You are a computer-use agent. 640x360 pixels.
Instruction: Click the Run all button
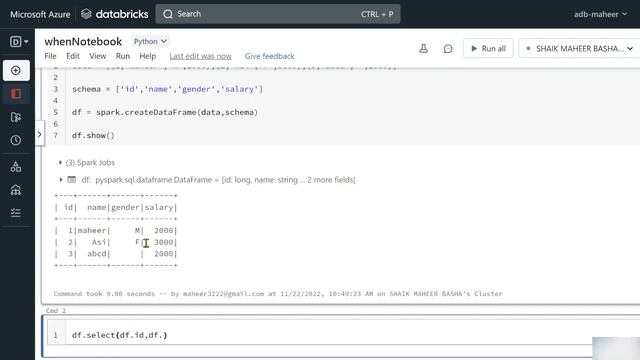(488, 49)
